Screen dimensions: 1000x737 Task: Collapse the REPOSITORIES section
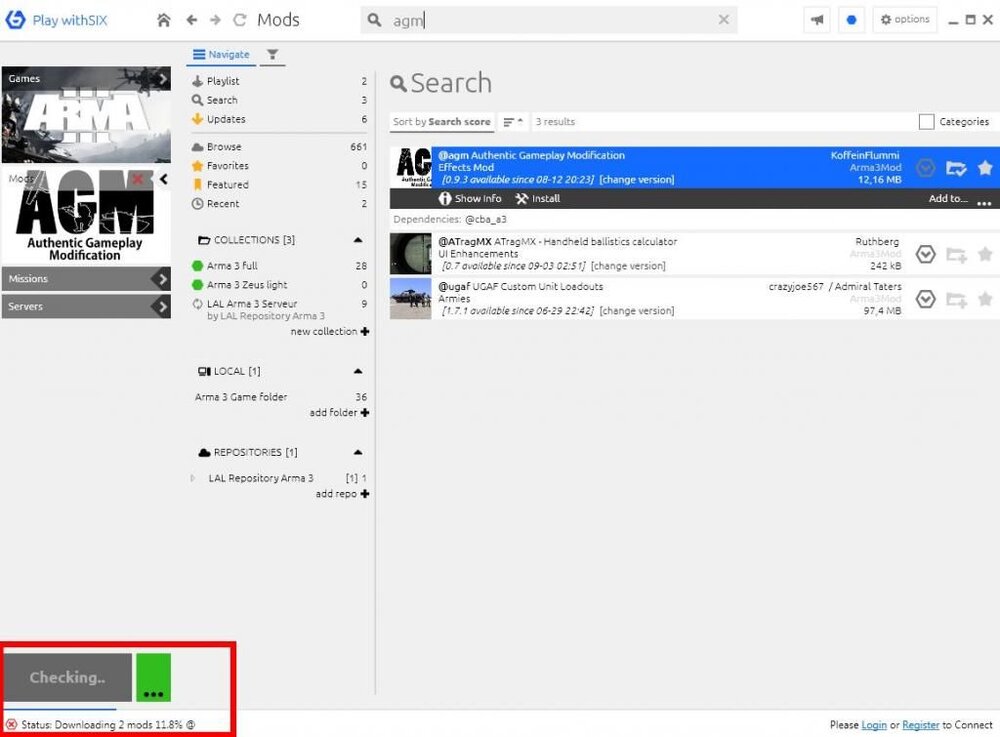tap(358, 452)
